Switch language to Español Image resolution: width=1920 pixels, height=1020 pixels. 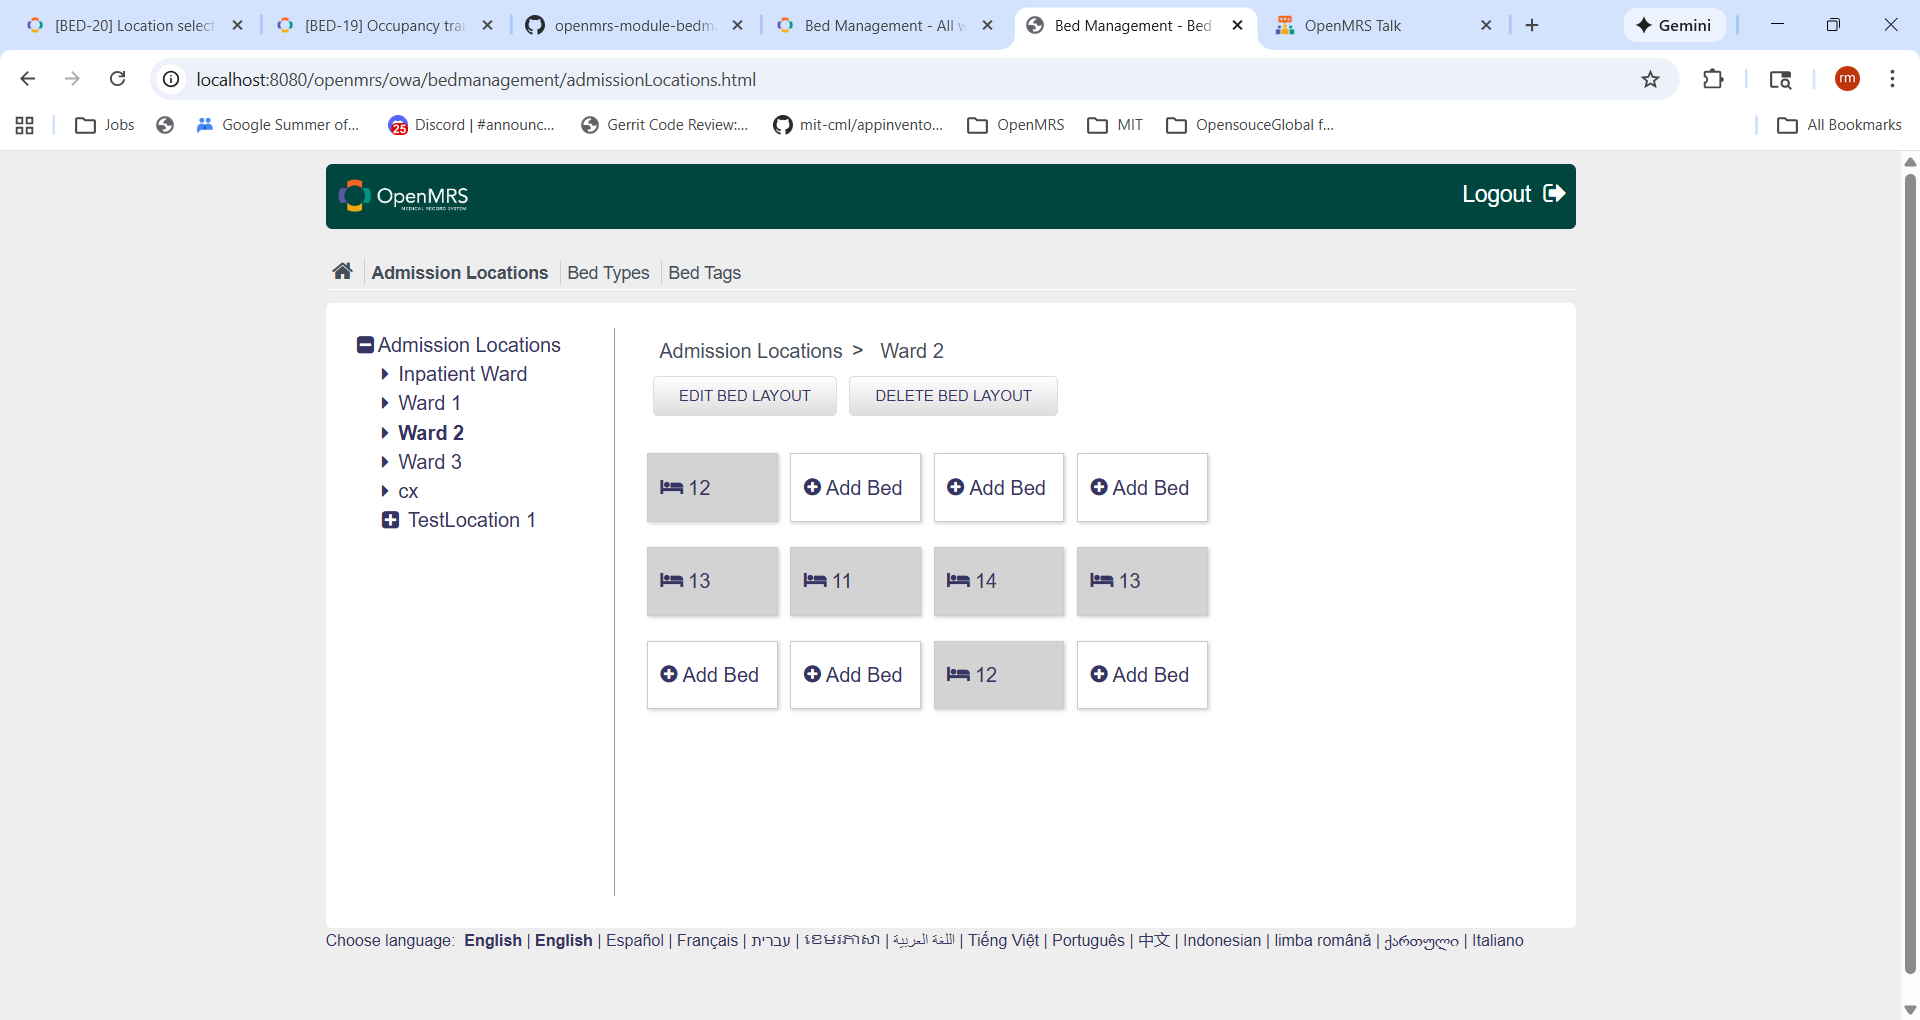(634, 941)
